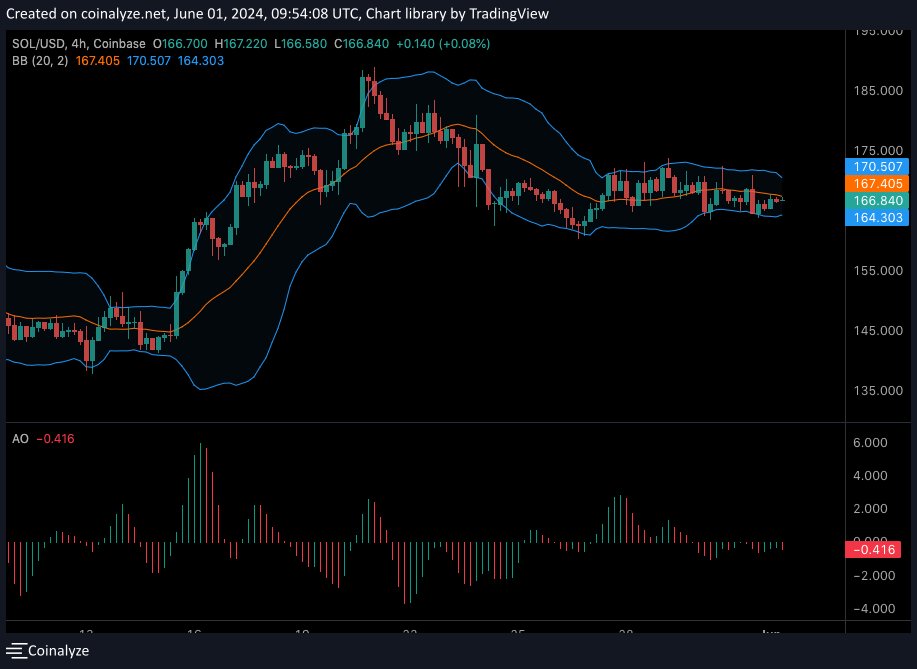The height and width of the screenshot is (669, 917).
Task: Select the SOL/USD, 4h, Coinbase legend title
Action: 77,44
